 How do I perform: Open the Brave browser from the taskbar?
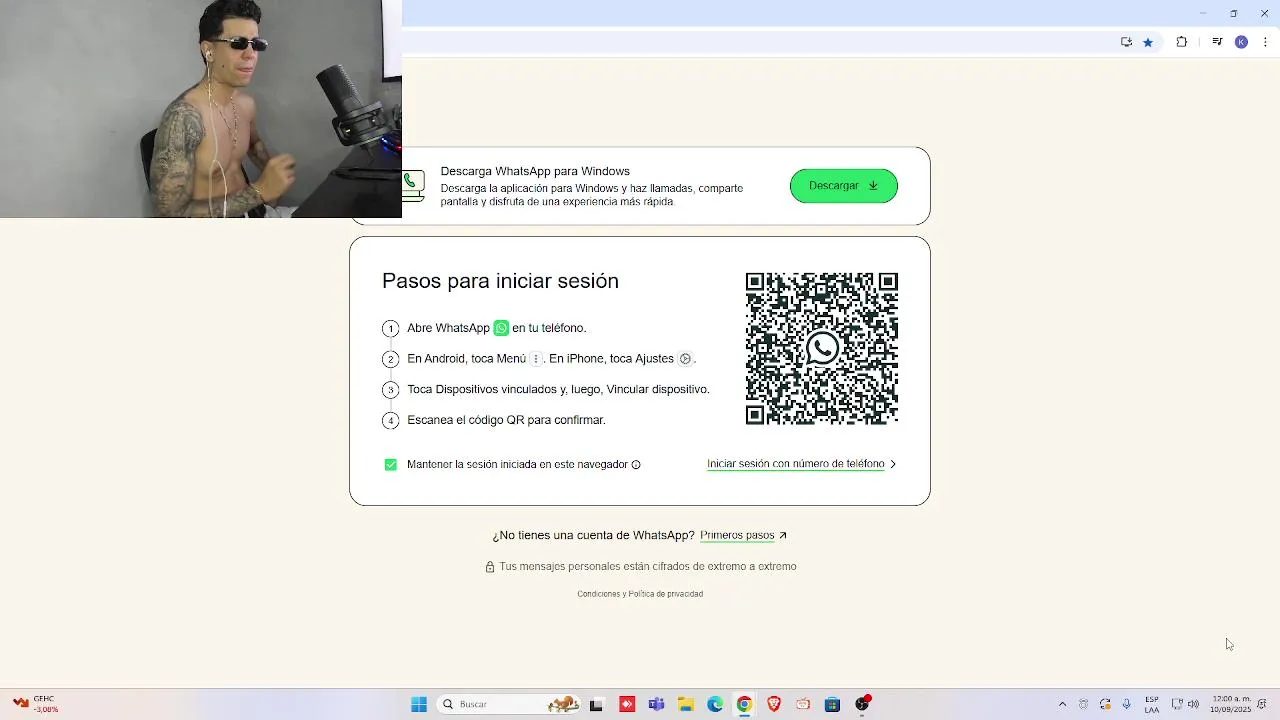coord(774,704)
